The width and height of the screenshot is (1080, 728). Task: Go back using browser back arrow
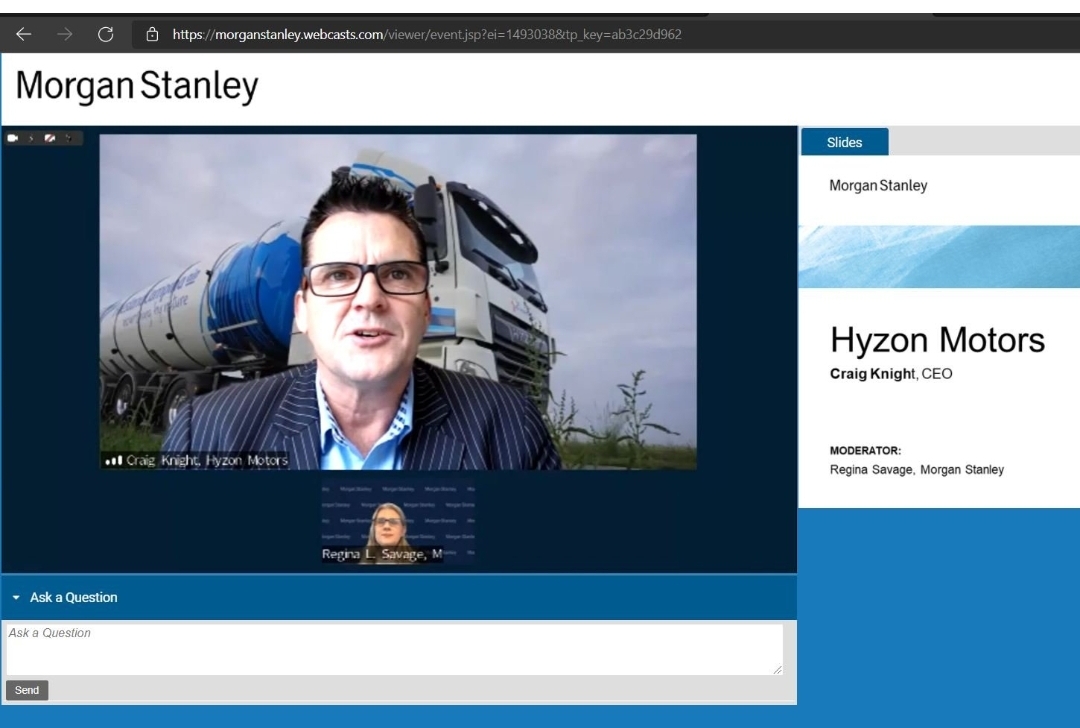[23, 34]
